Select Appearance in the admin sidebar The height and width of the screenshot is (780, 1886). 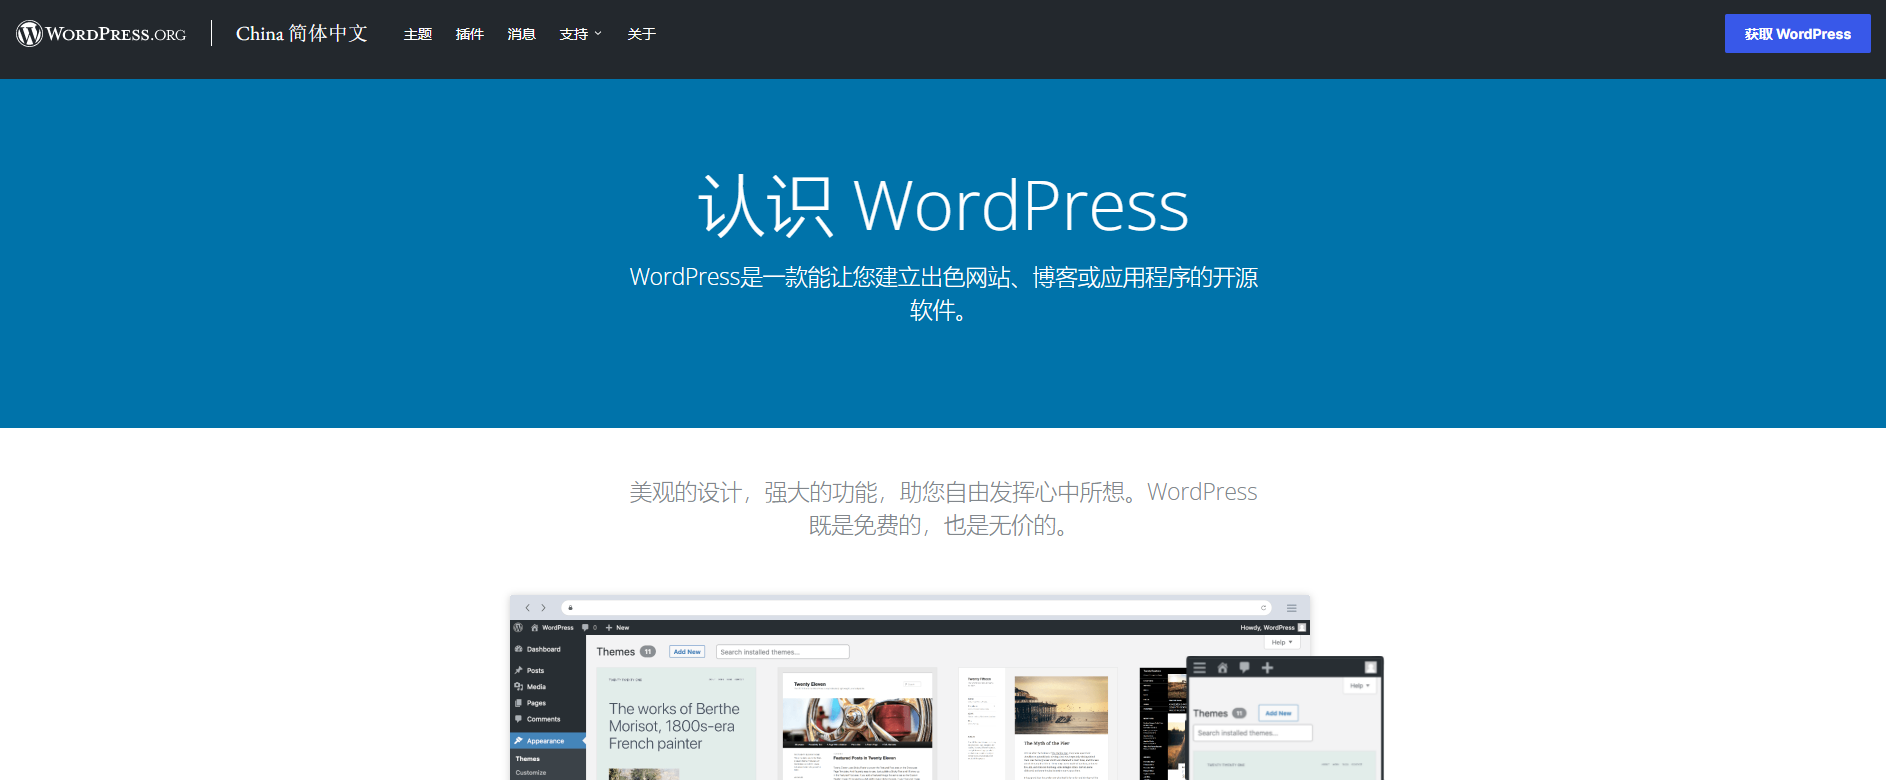click(x=548, y=741)
